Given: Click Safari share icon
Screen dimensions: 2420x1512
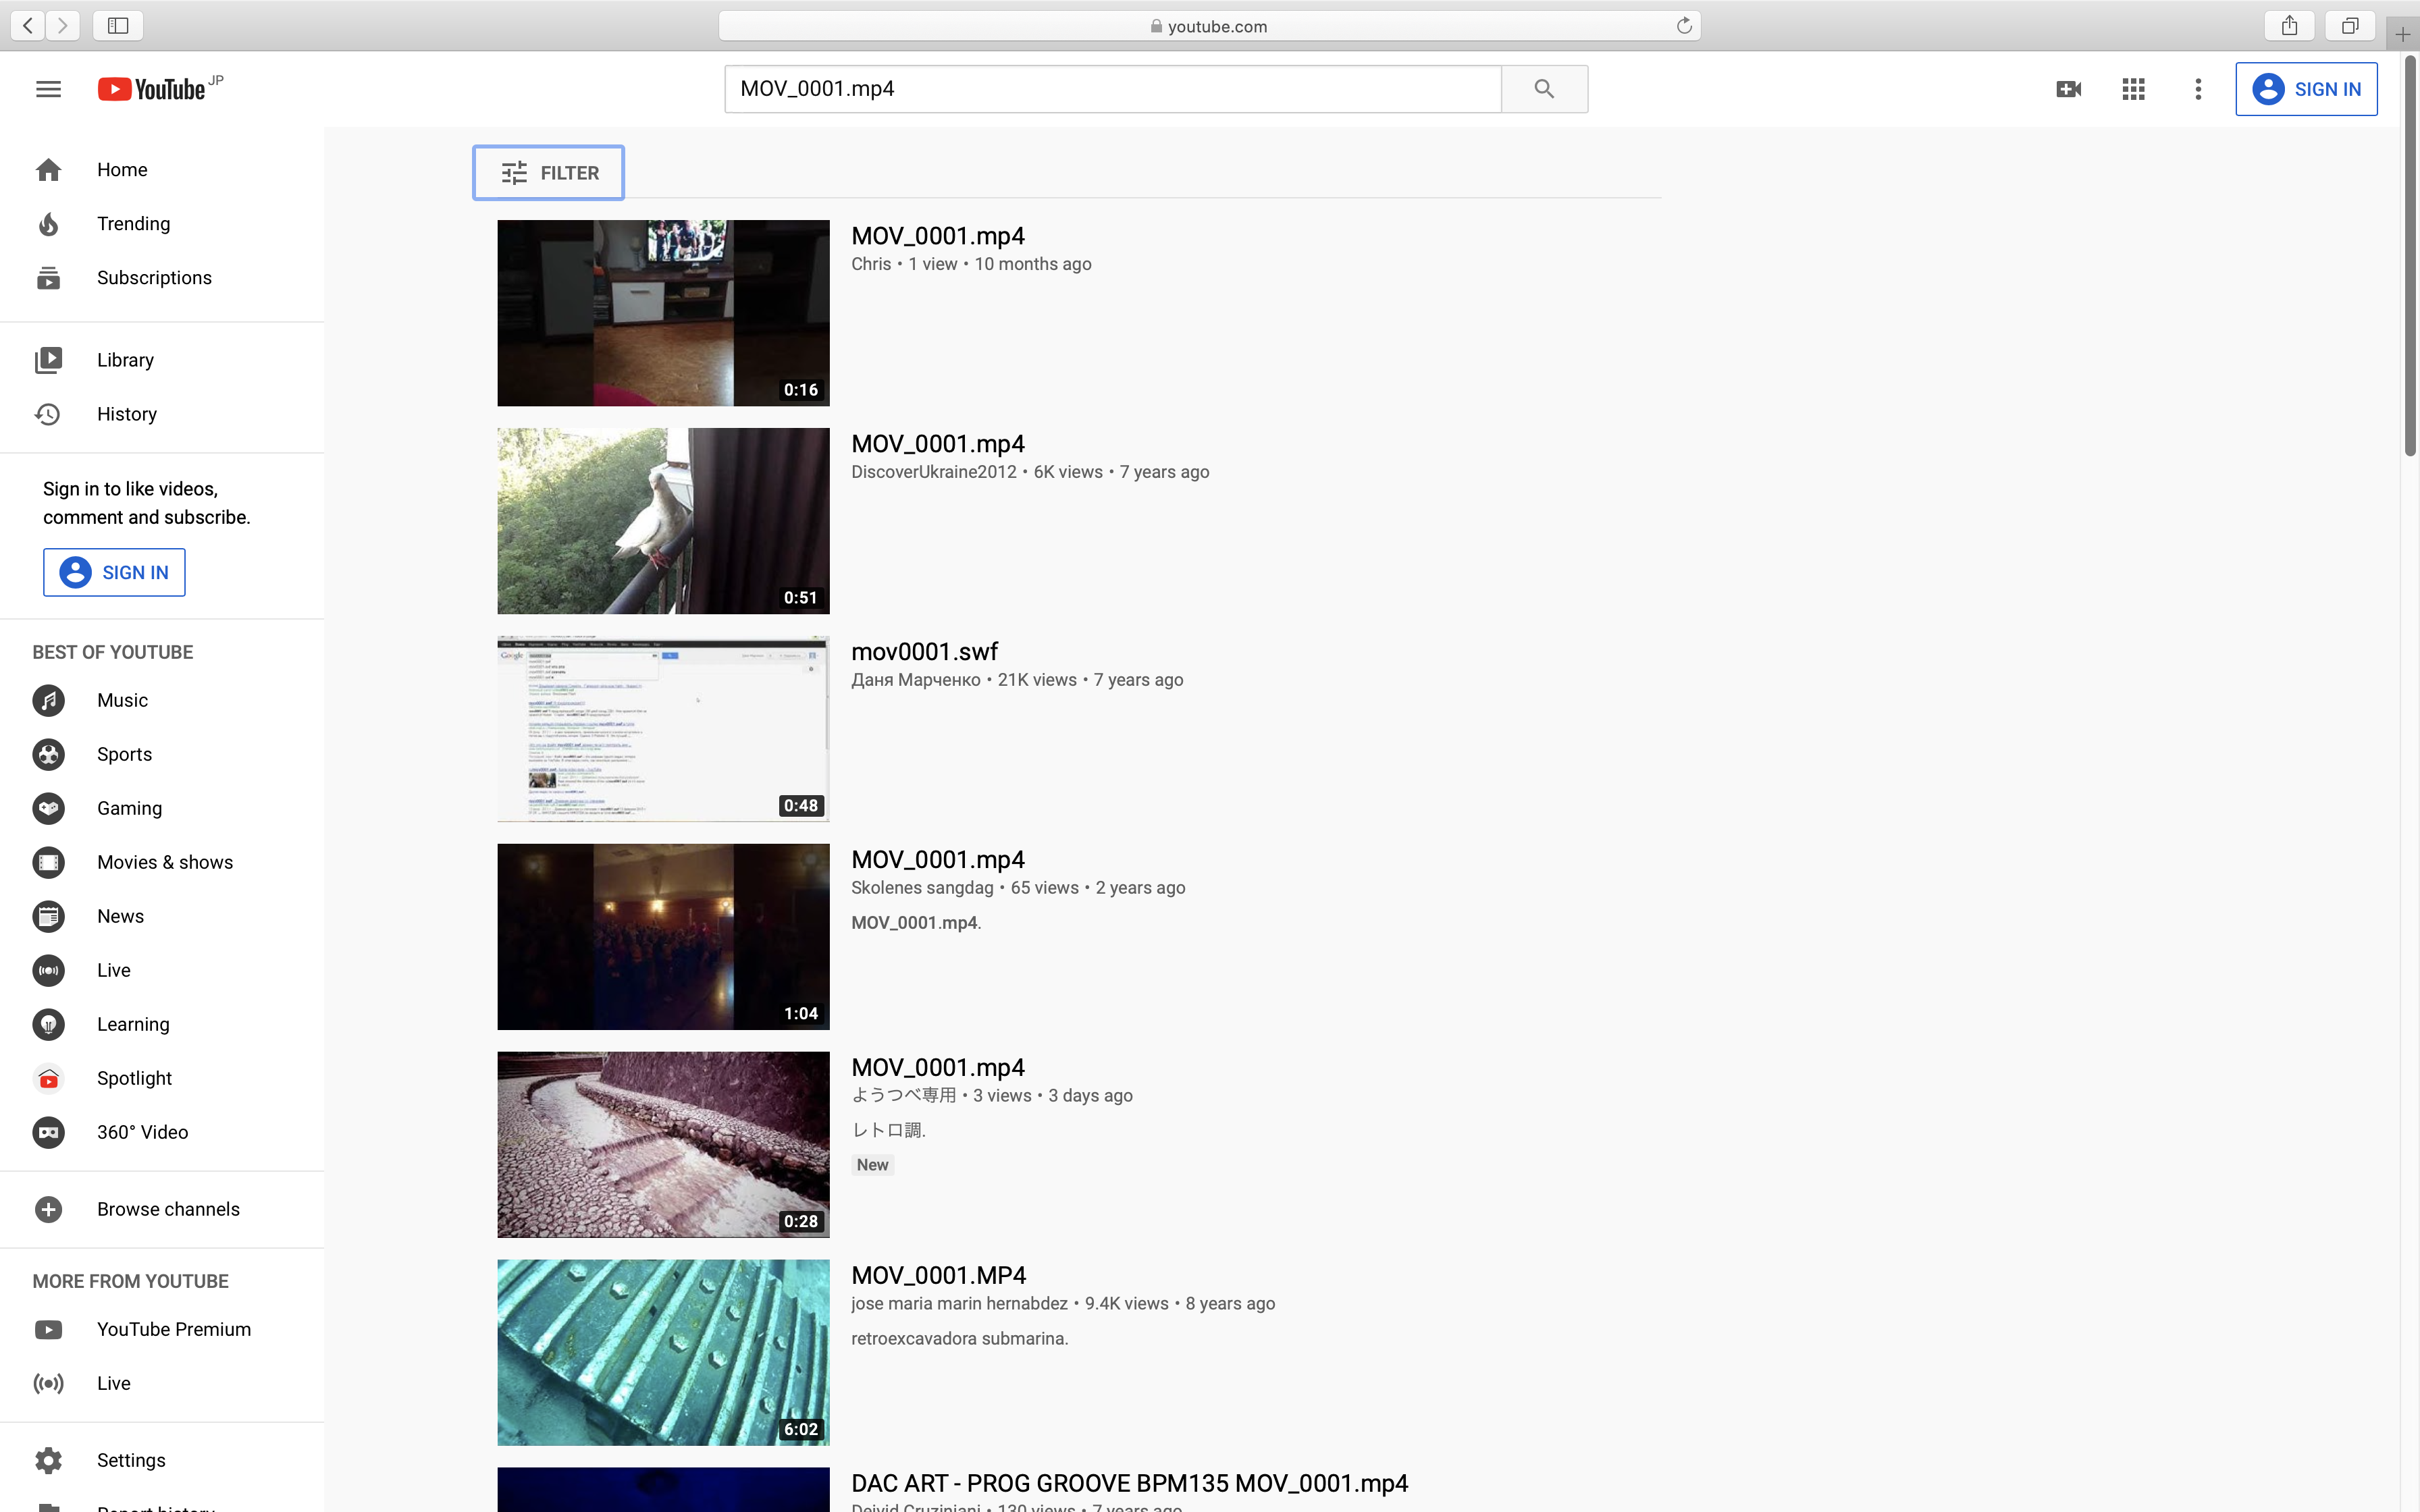Looking at the screenshot, I should (2289, 26).
